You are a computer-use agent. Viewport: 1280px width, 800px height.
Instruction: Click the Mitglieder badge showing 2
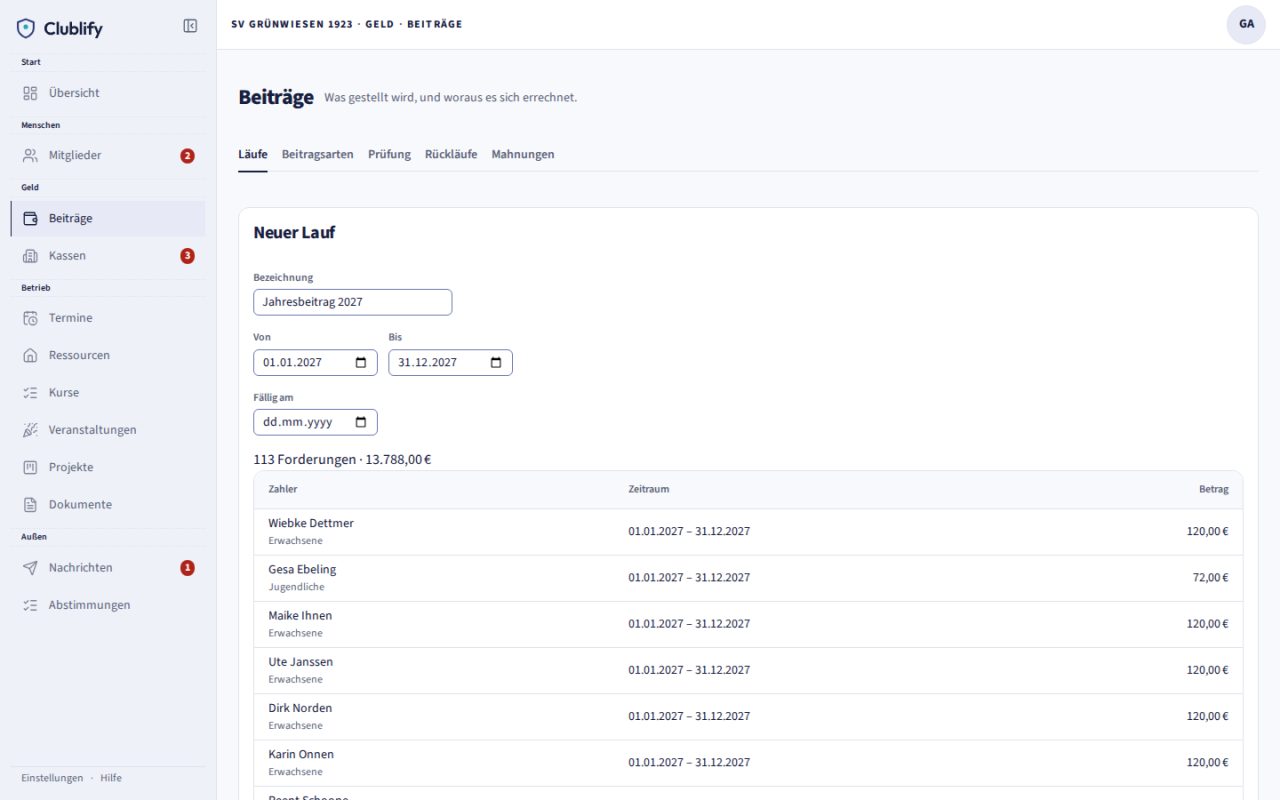tap(187, 156)
